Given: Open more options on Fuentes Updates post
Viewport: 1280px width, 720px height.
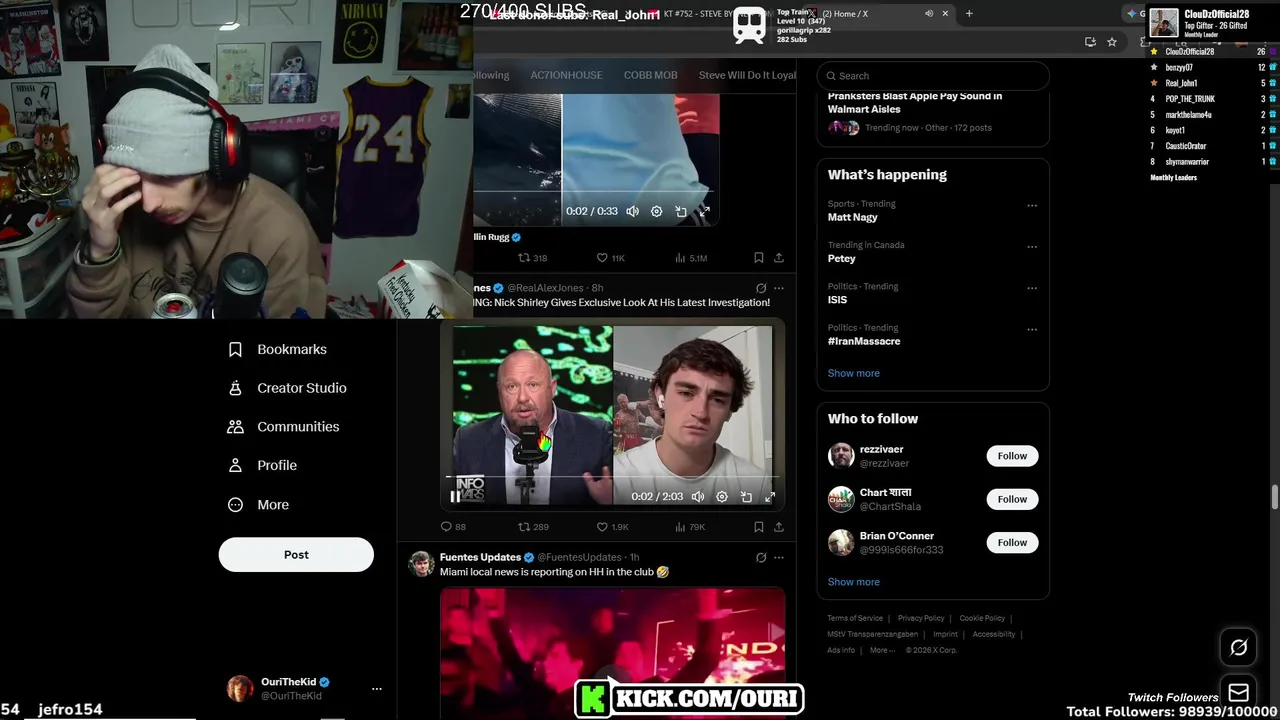Looking at the screenshot, I should [x=779, y=558].
